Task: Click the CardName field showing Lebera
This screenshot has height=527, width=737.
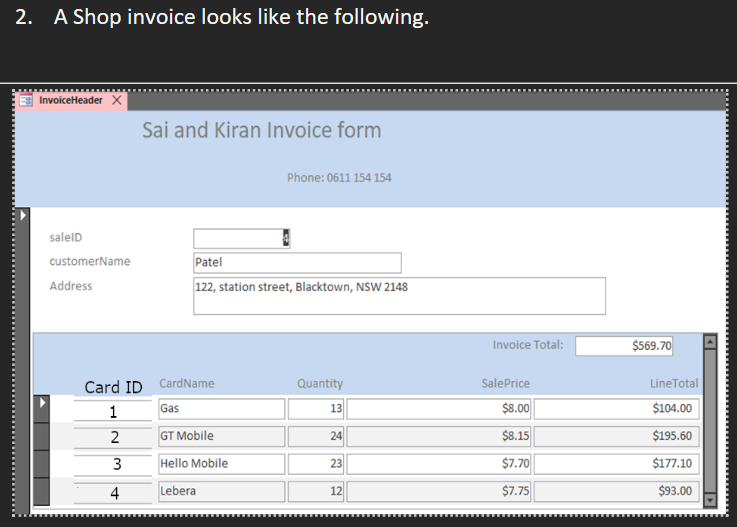Action: (221, 491)
